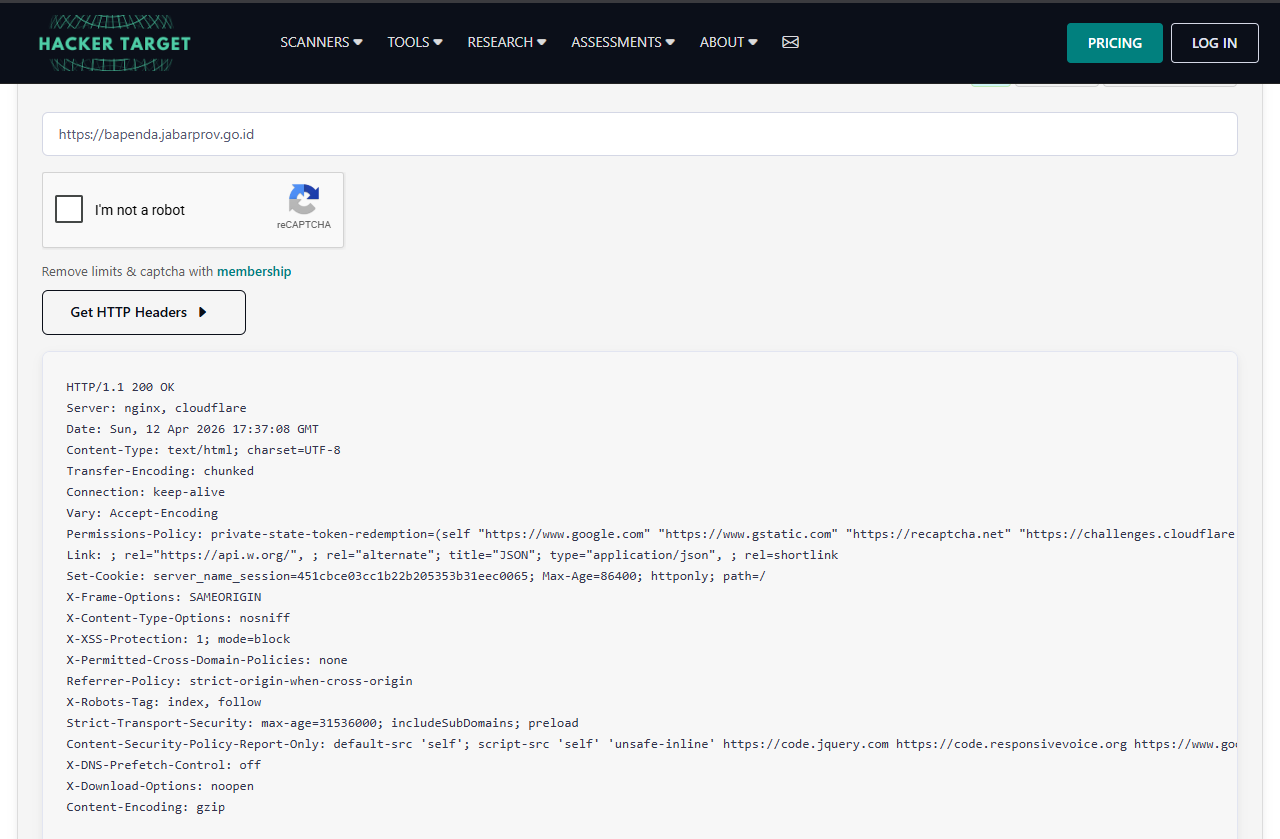Expand the TOOLS dropdown menu
Viewport: 1280px width, 839px height.
[x=415, y=42]
